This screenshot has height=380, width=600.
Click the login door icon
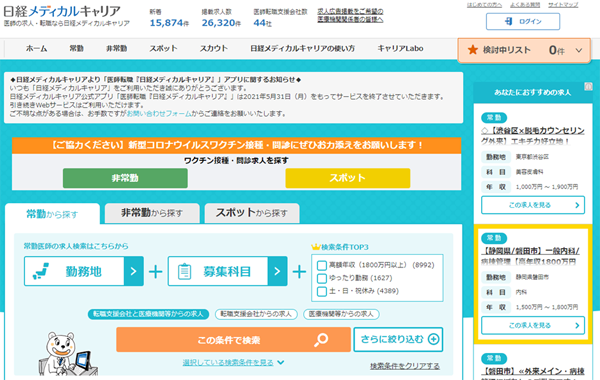pos(508,21)
